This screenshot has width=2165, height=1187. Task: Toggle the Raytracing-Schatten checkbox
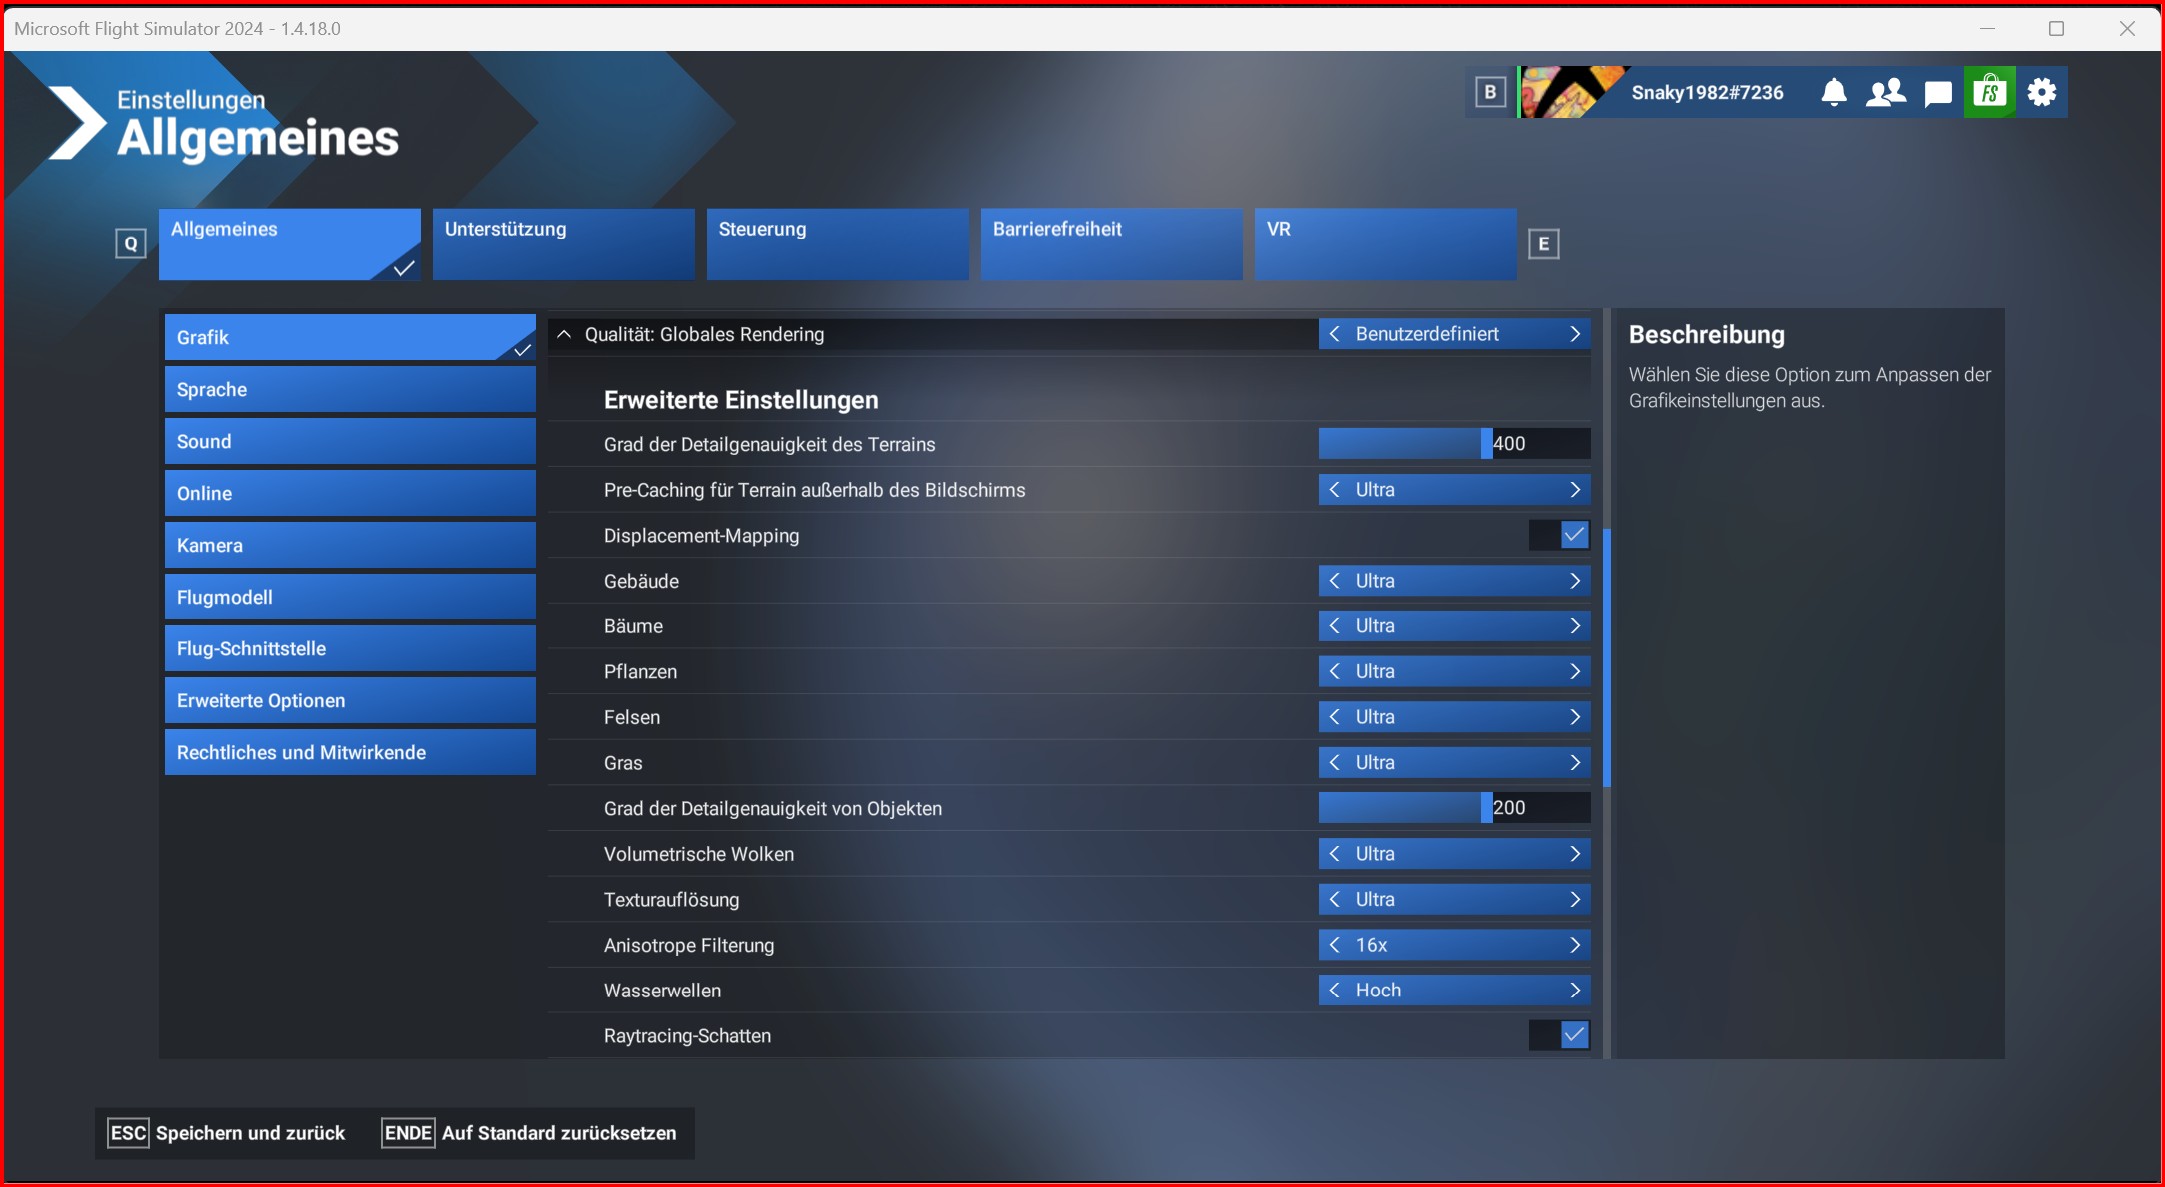pos(1573,1035)
